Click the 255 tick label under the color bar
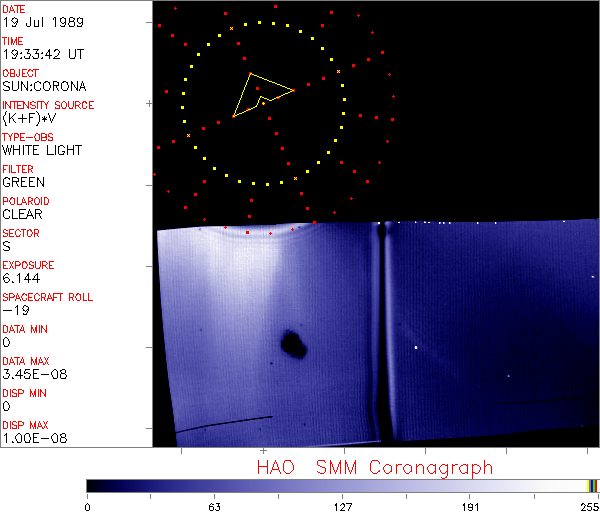The height and width of the screenshot is (512, 600). point(588,504)
